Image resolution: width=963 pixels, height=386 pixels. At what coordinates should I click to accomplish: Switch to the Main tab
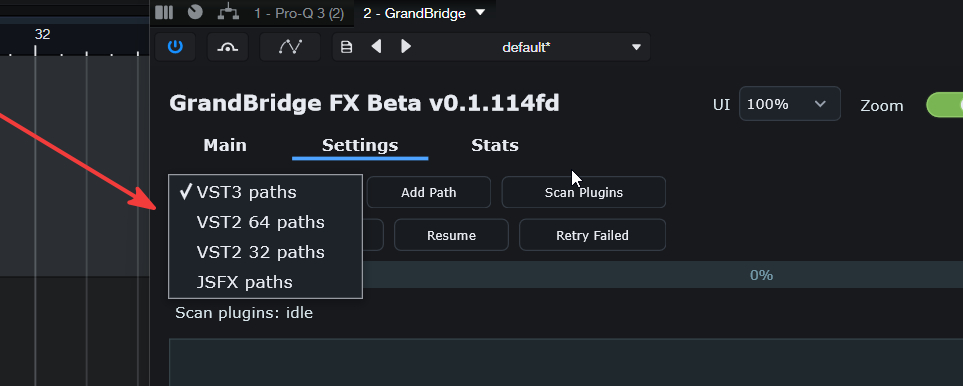click(225, 145)
